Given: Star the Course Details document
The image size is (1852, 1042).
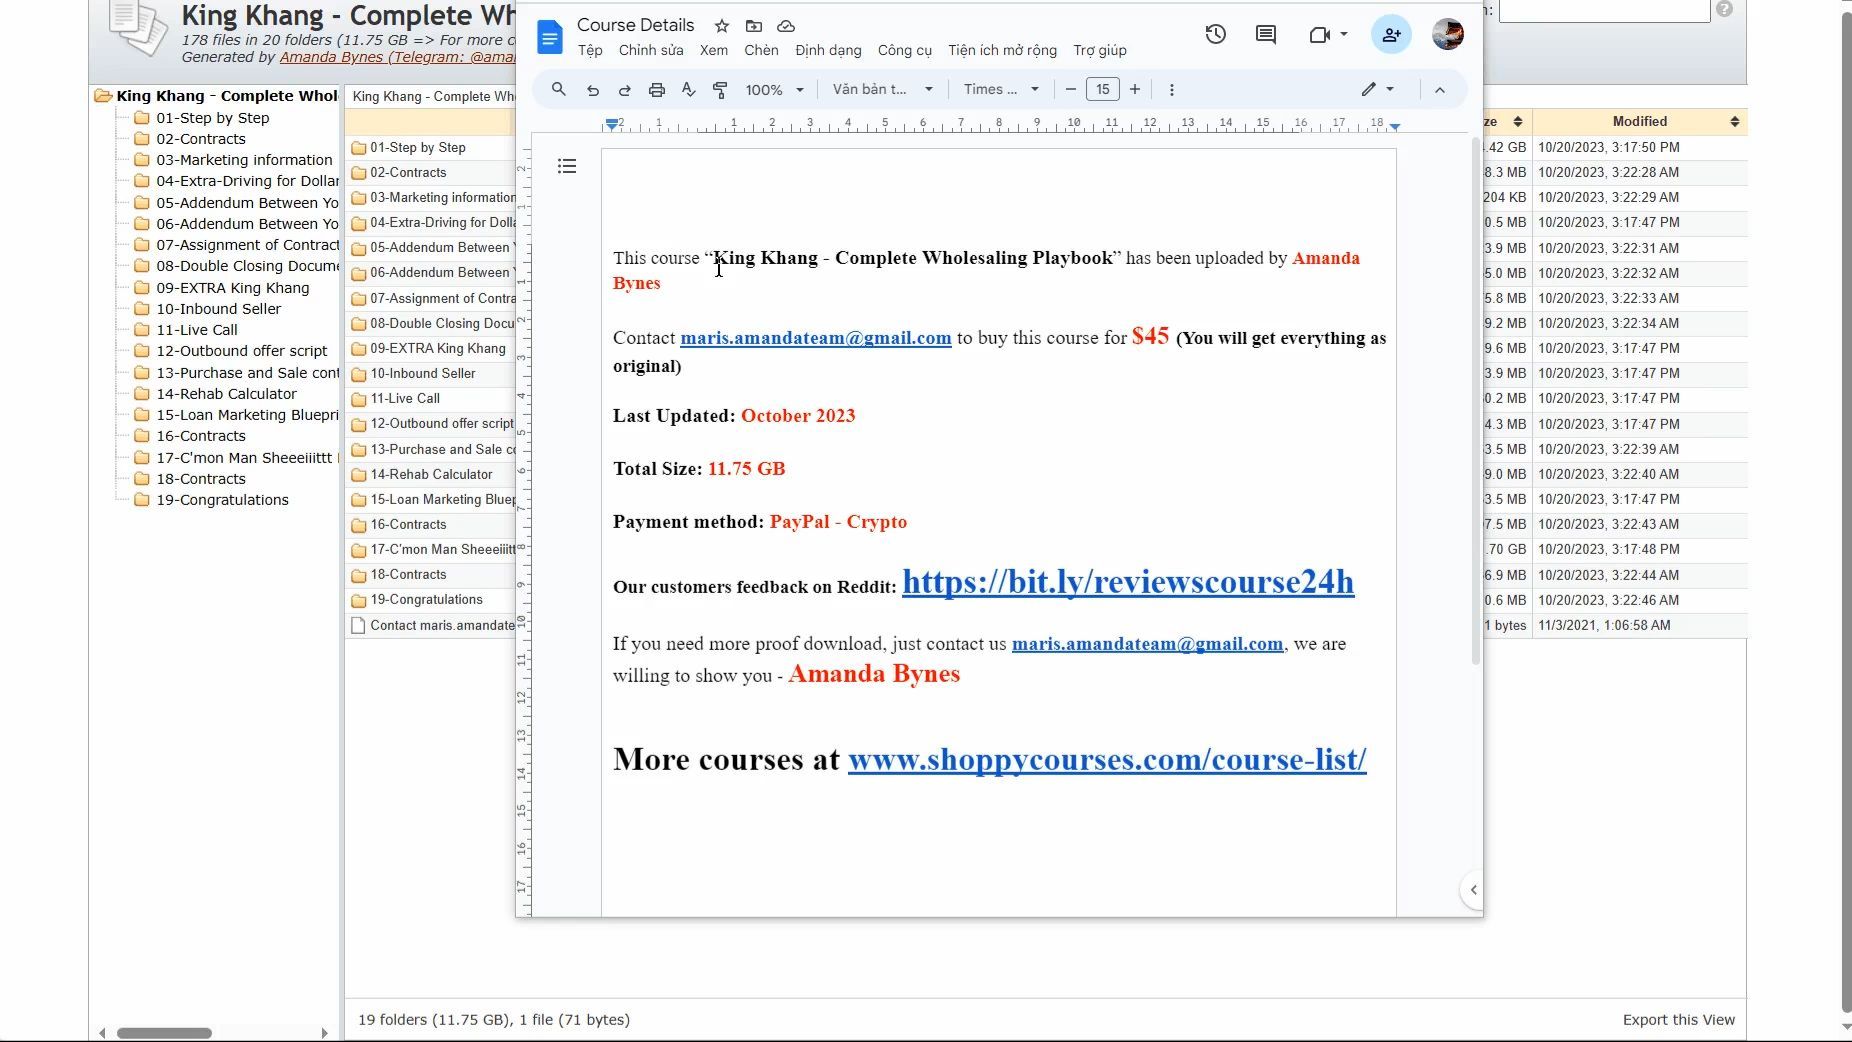Looking at the screenshot, I should (x=722, y=26).
